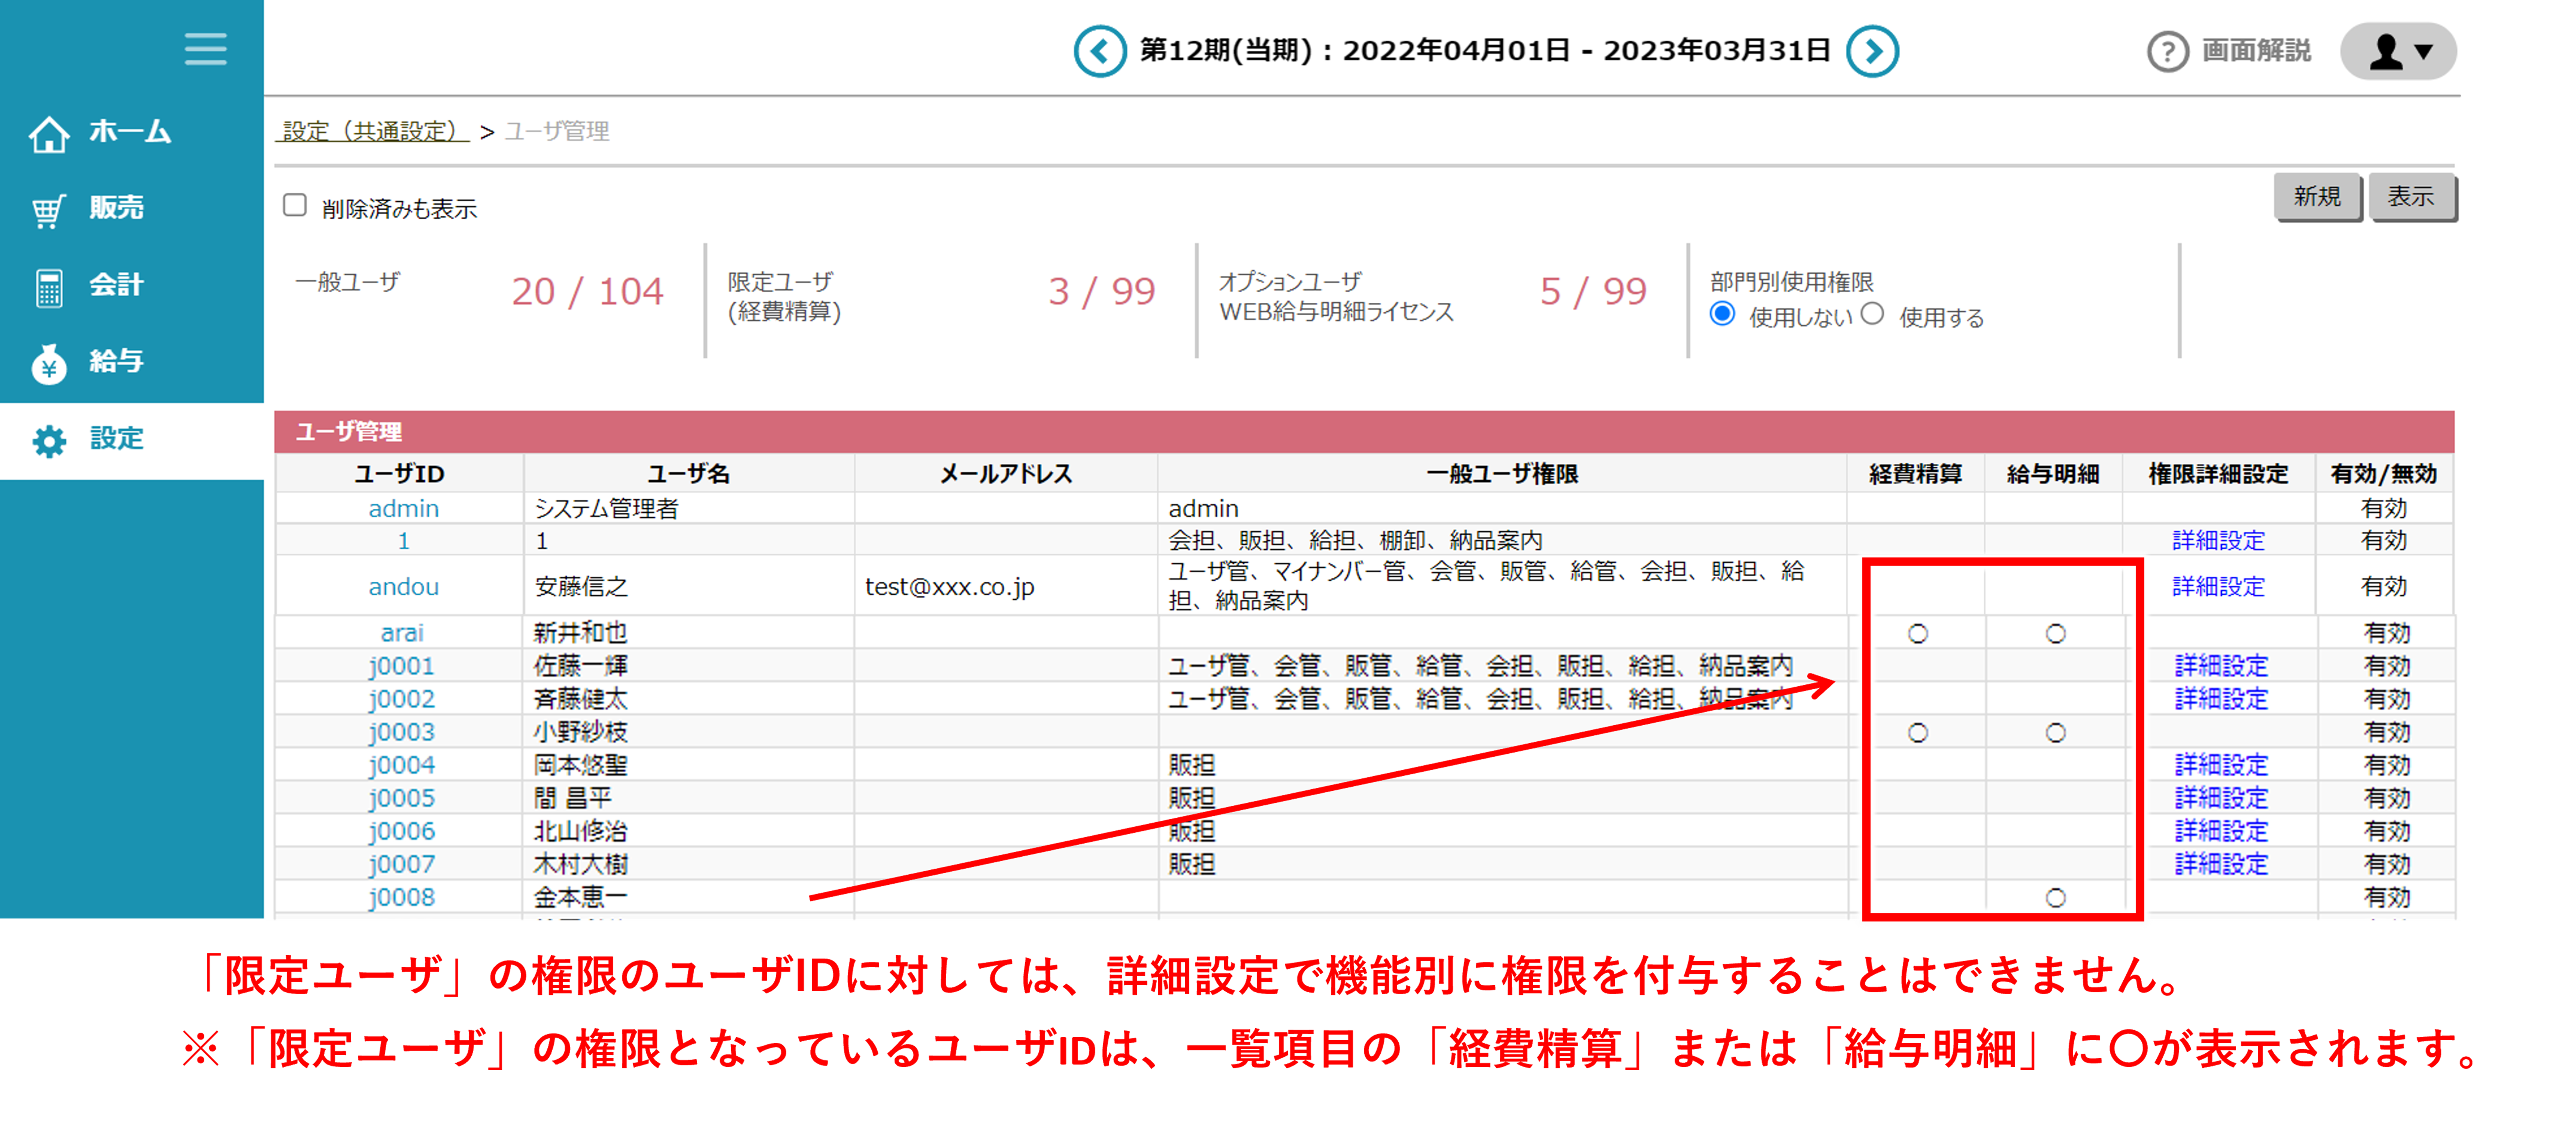Click 詳細設定 for j0005
Screen dimensions: 2576x1146
point(2221,798)
